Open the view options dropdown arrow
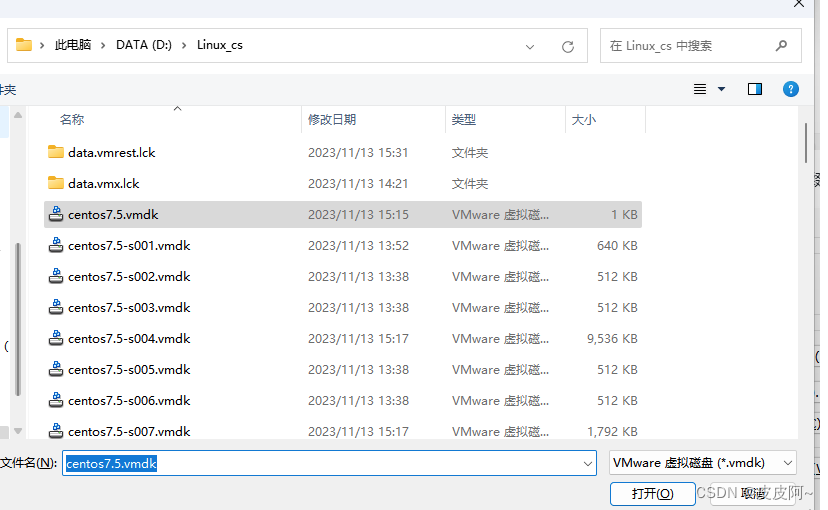Image resolution: width=828 pixels, height=510 pixels. [721, 89]
